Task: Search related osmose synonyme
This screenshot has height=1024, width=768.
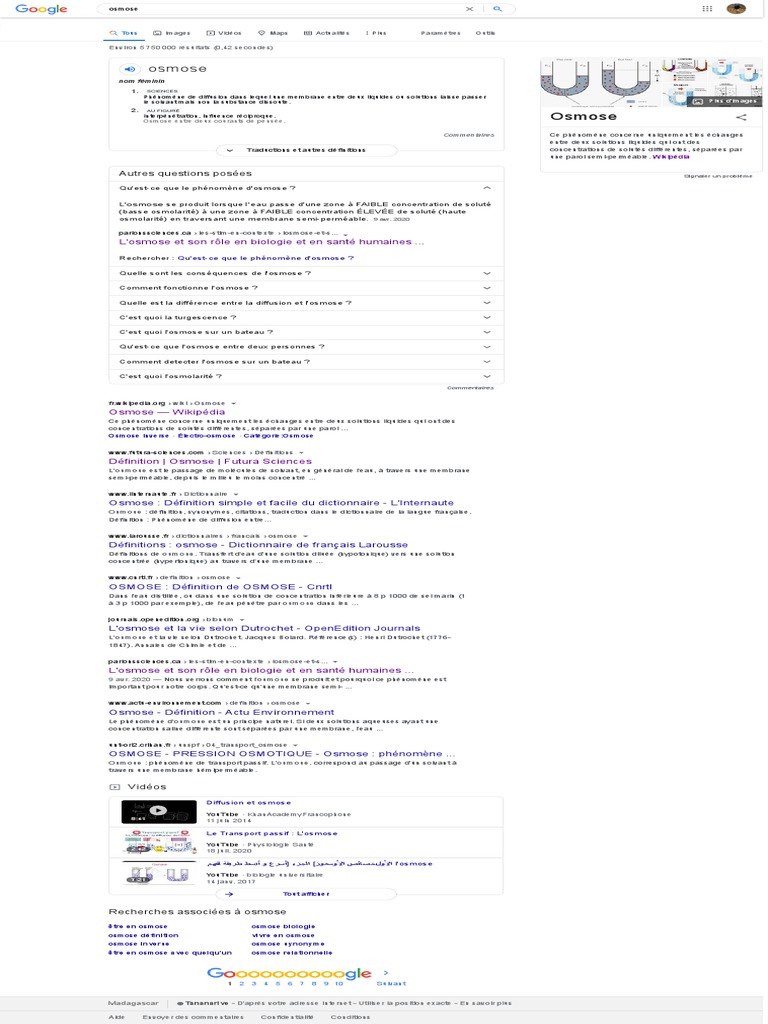Action: [x=288, y=944]
